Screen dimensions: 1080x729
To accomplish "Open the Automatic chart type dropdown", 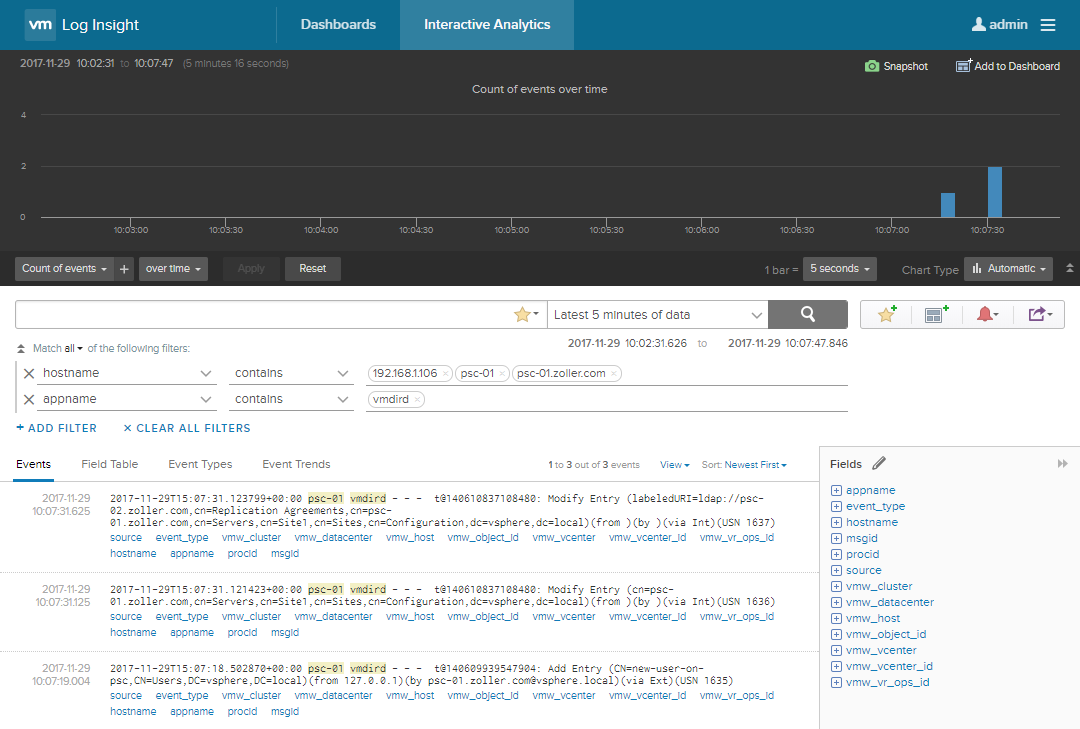I will click(x=1008, y=268).
